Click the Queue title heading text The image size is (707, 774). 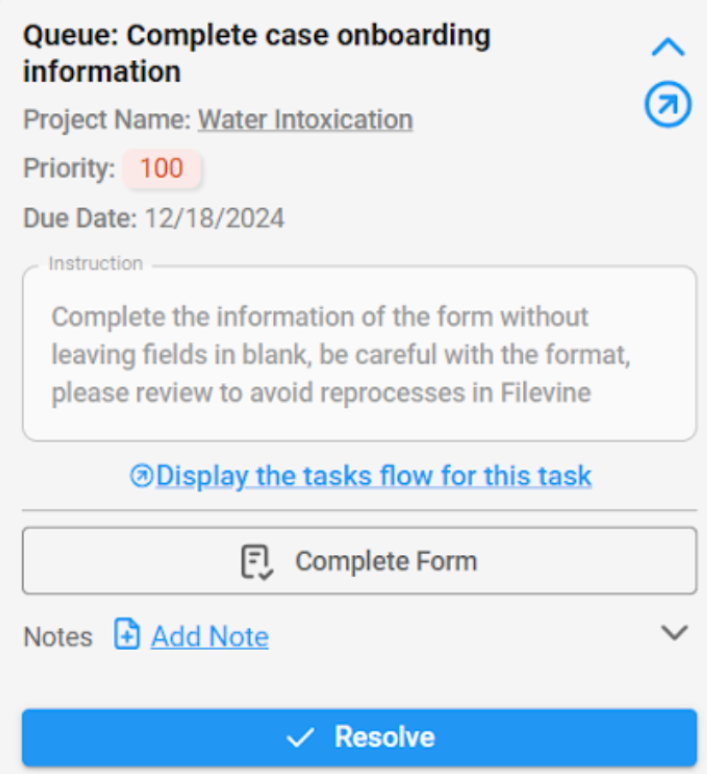click(257, 54)
